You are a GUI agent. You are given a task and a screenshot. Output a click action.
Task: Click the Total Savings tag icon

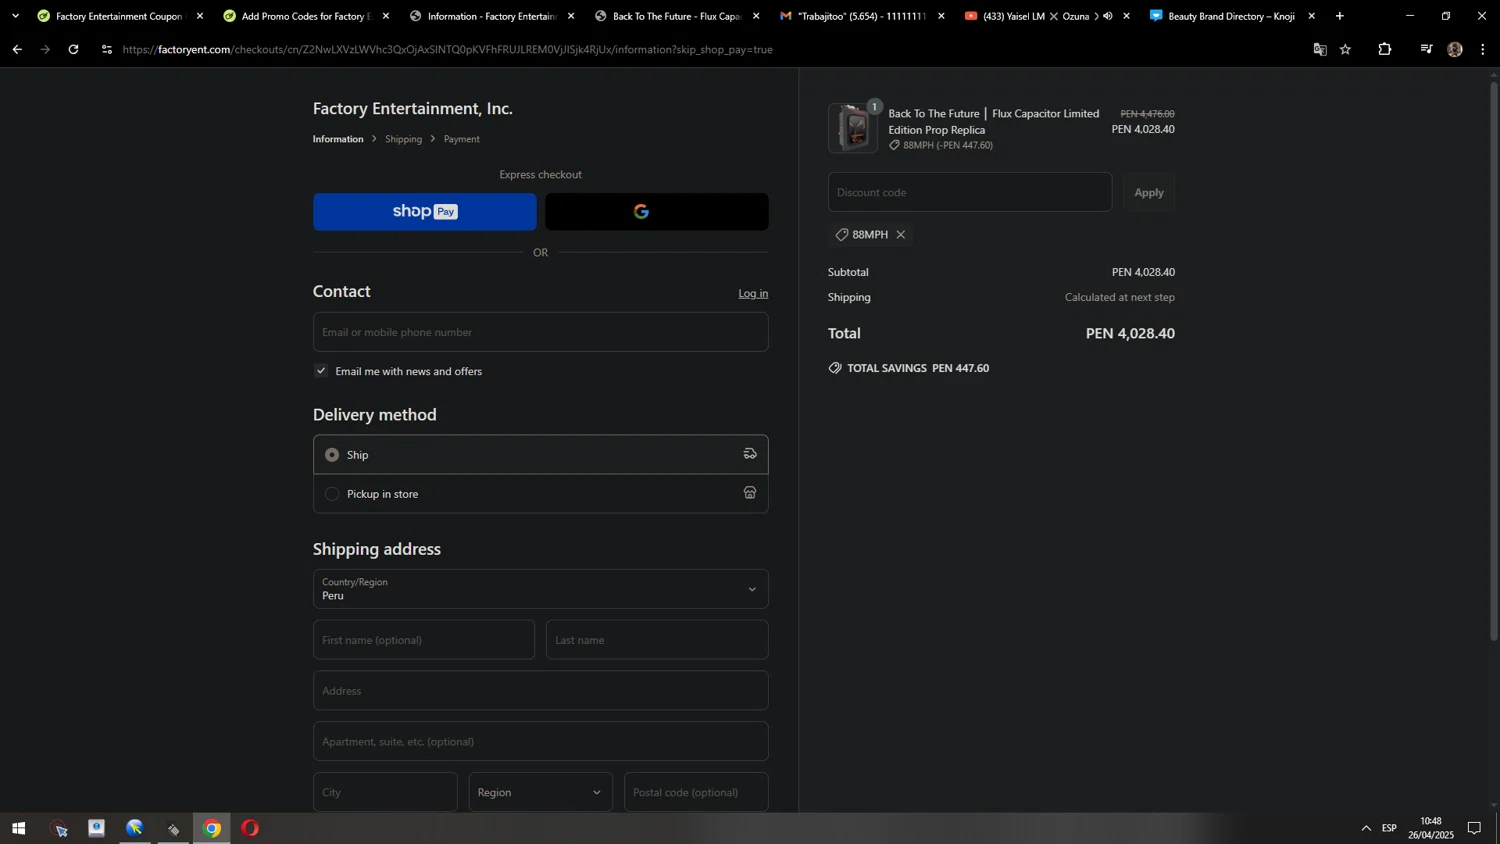coord(835,368)
